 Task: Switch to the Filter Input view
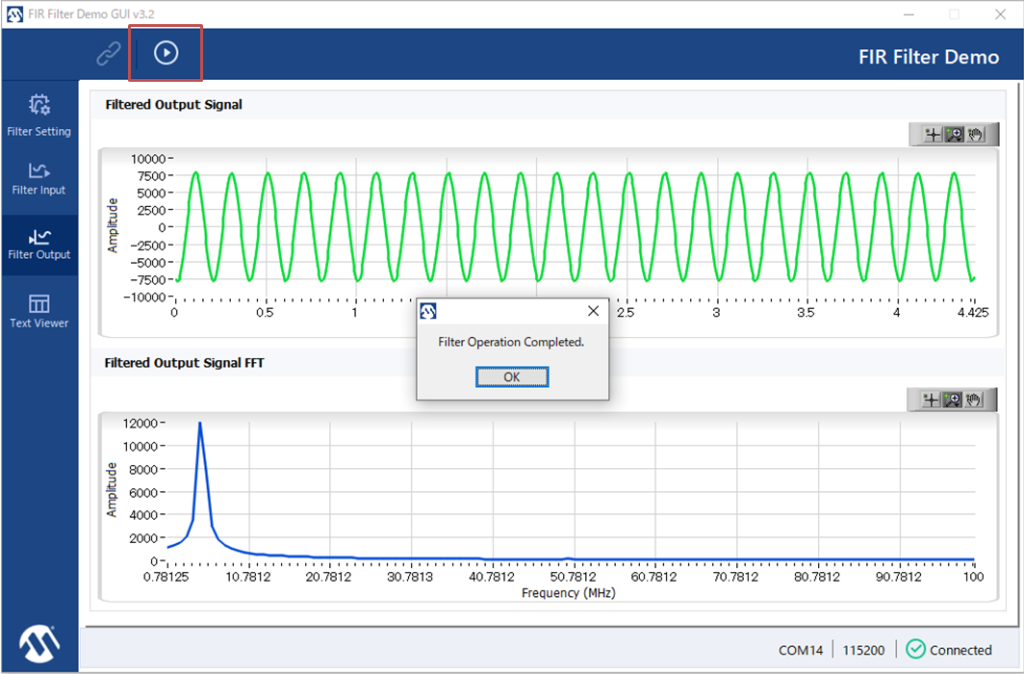coord(39,178)
